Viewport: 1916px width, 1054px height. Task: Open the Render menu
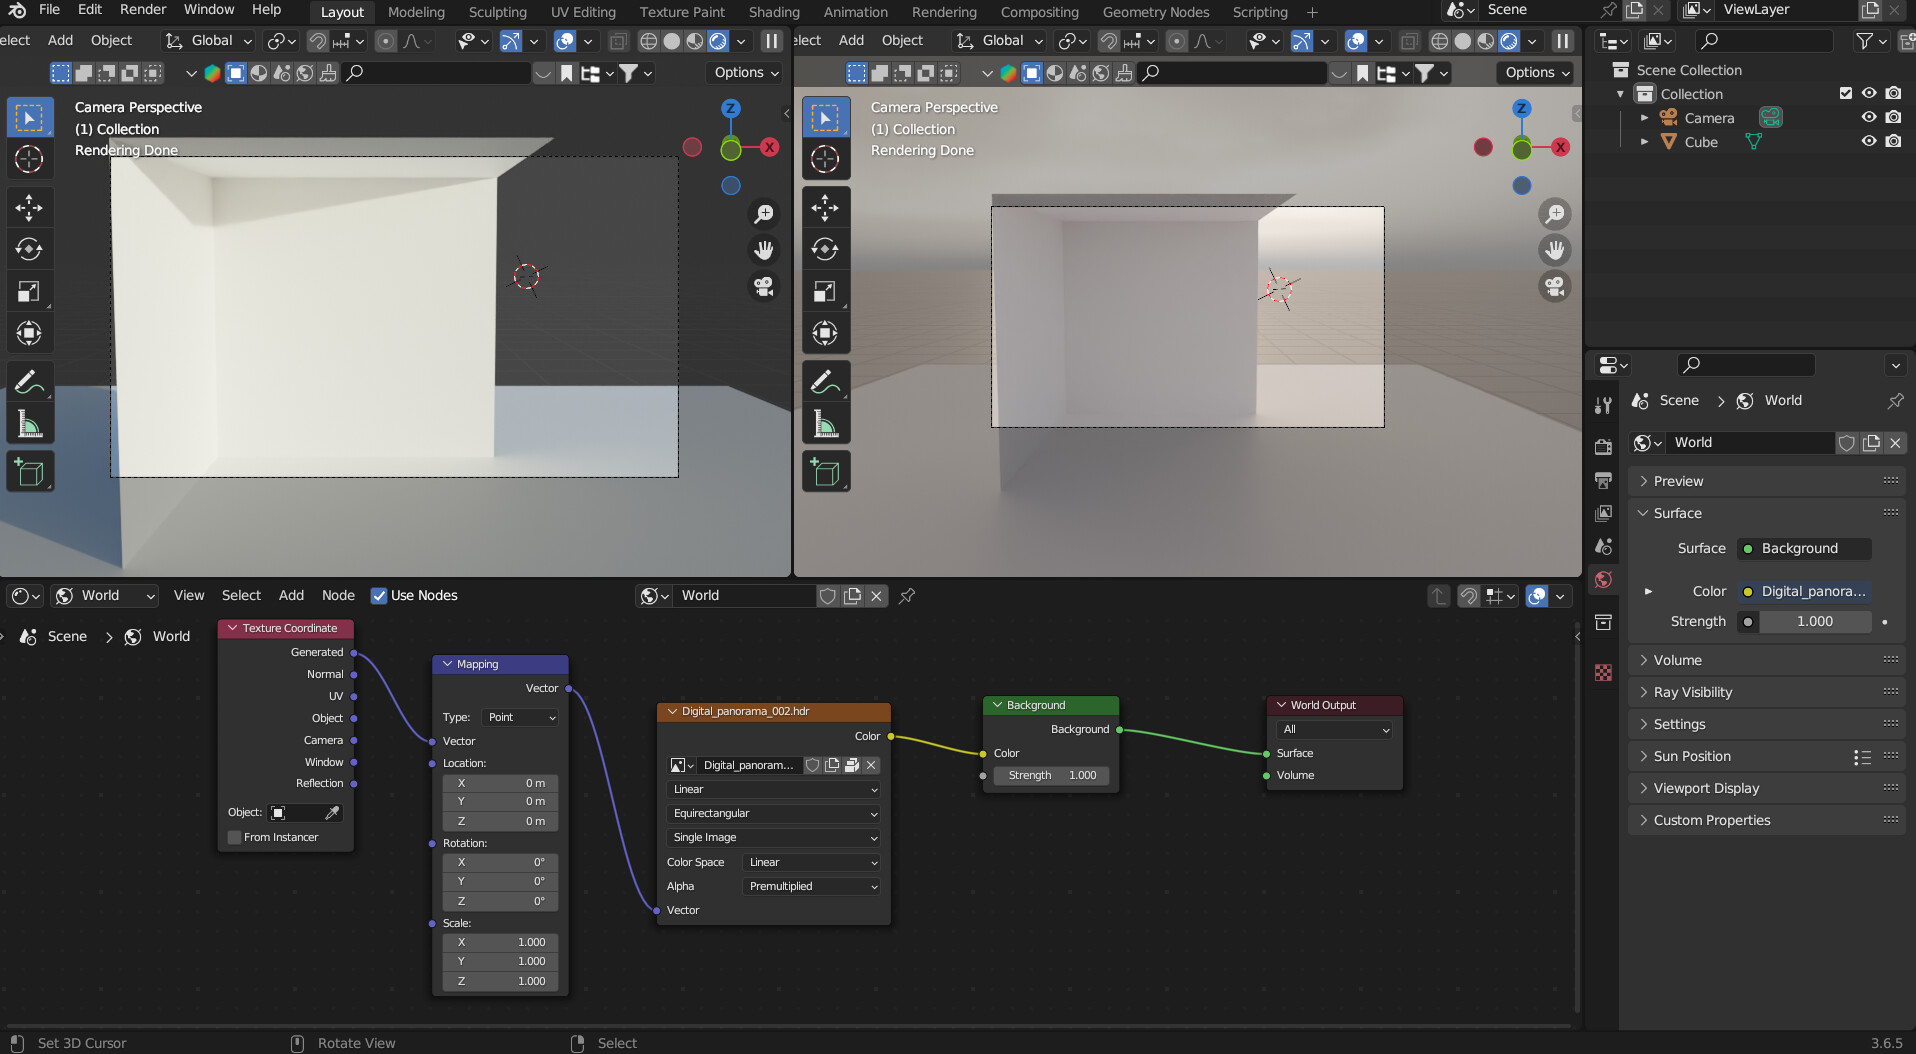[143, 10]
